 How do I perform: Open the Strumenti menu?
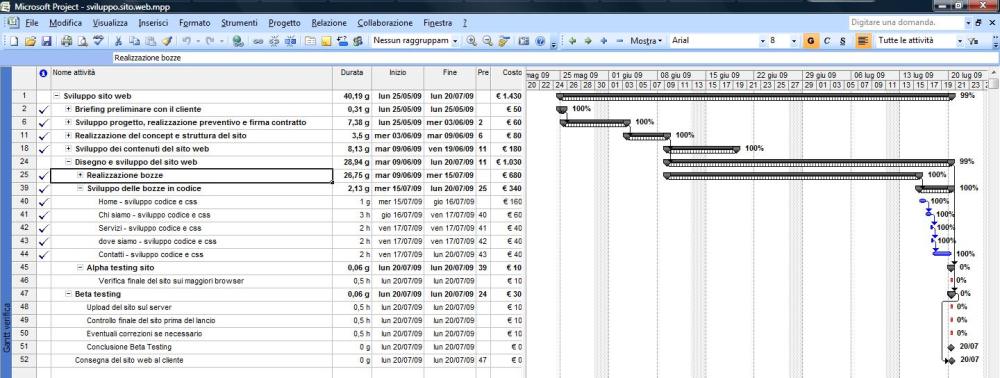pos(239,23)
